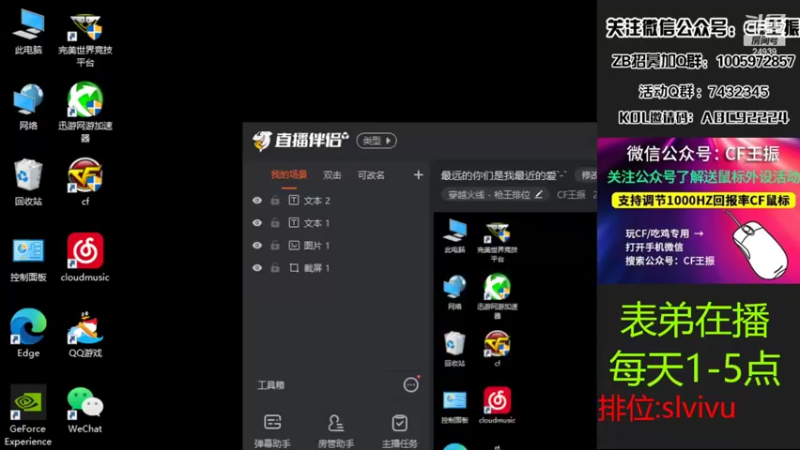Hide the 文本 2 source
Viewport: 800px width, 450px height.
click(x=257, y=201)
